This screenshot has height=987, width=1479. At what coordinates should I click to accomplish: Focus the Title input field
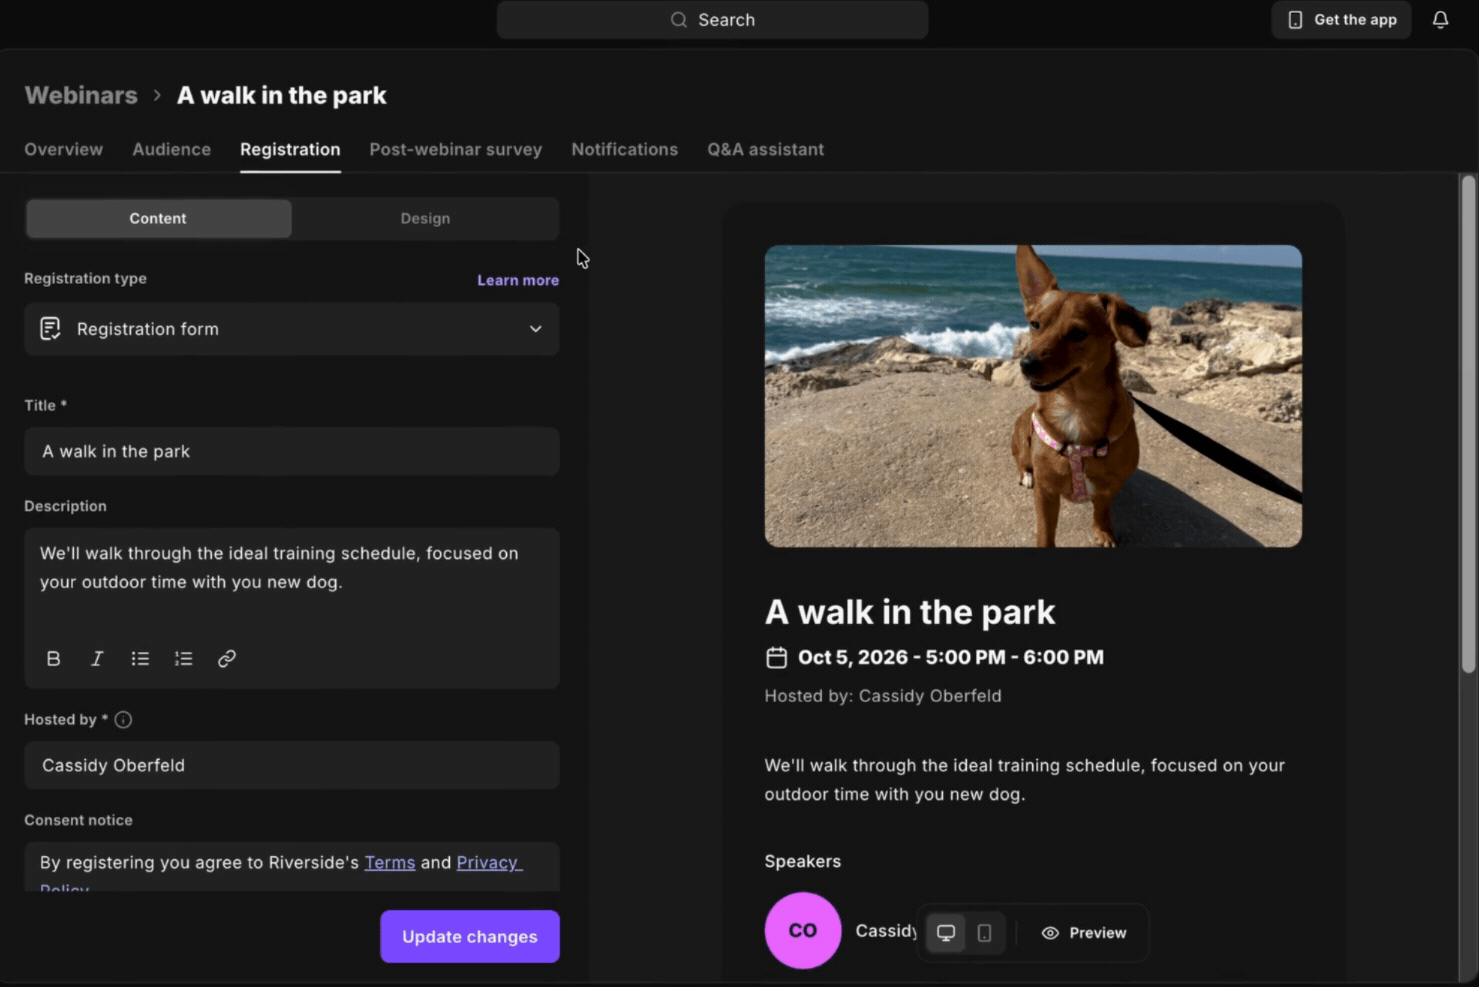292,452
